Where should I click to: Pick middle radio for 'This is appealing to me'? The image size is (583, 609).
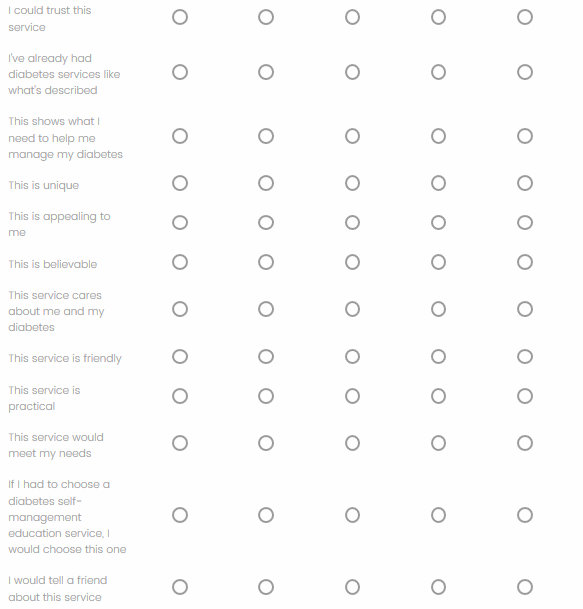352,223
